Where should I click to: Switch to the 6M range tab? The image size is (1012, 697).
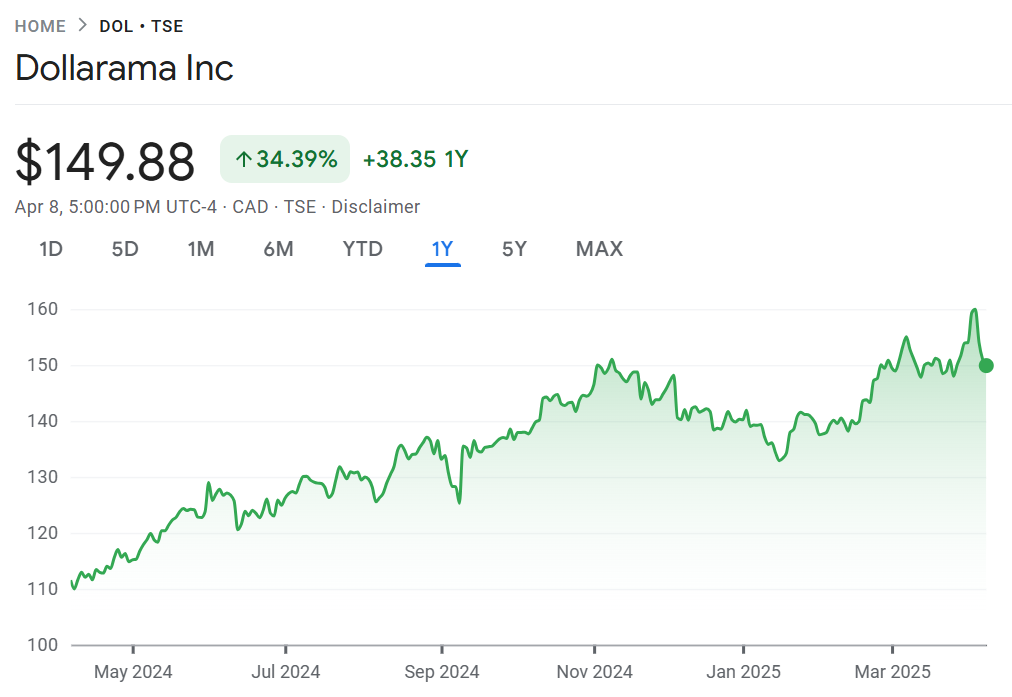click(x=278, y=249)
